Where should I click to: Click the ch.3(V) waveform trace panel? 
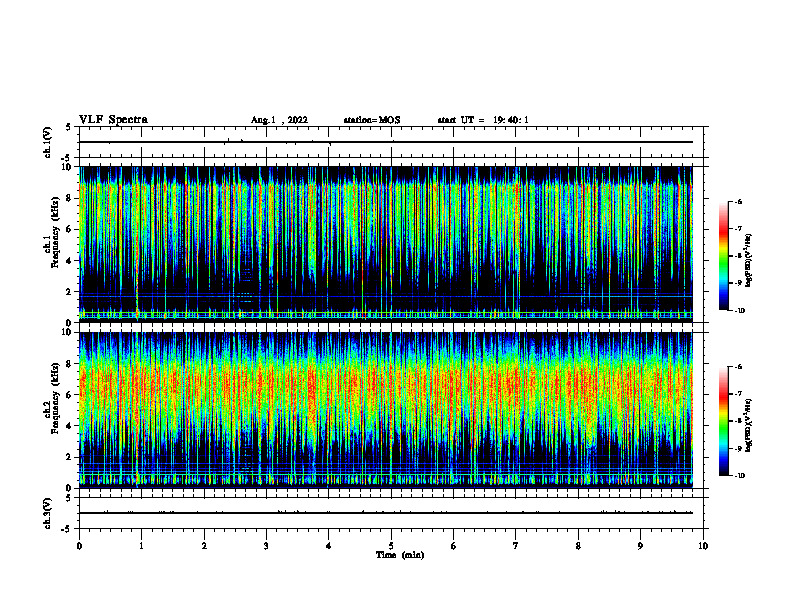point(391,513)
